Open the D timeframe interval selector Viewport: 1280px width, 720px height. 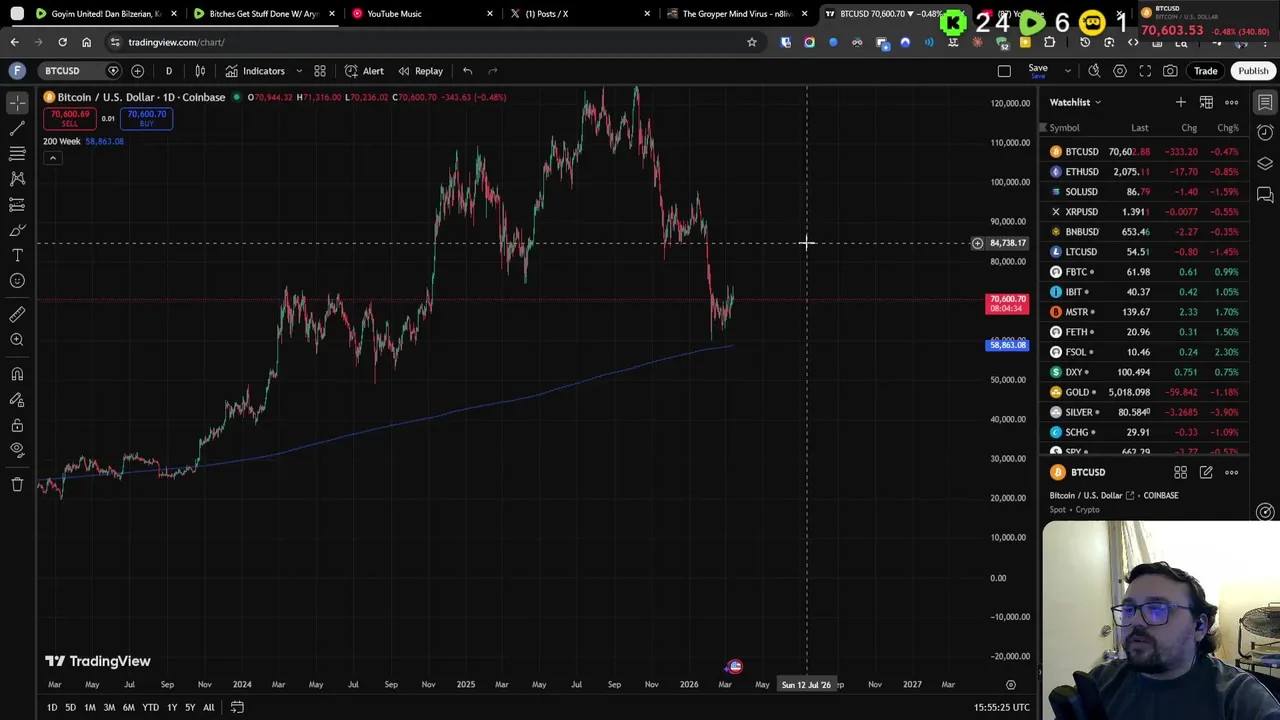[x=168, y=71]
